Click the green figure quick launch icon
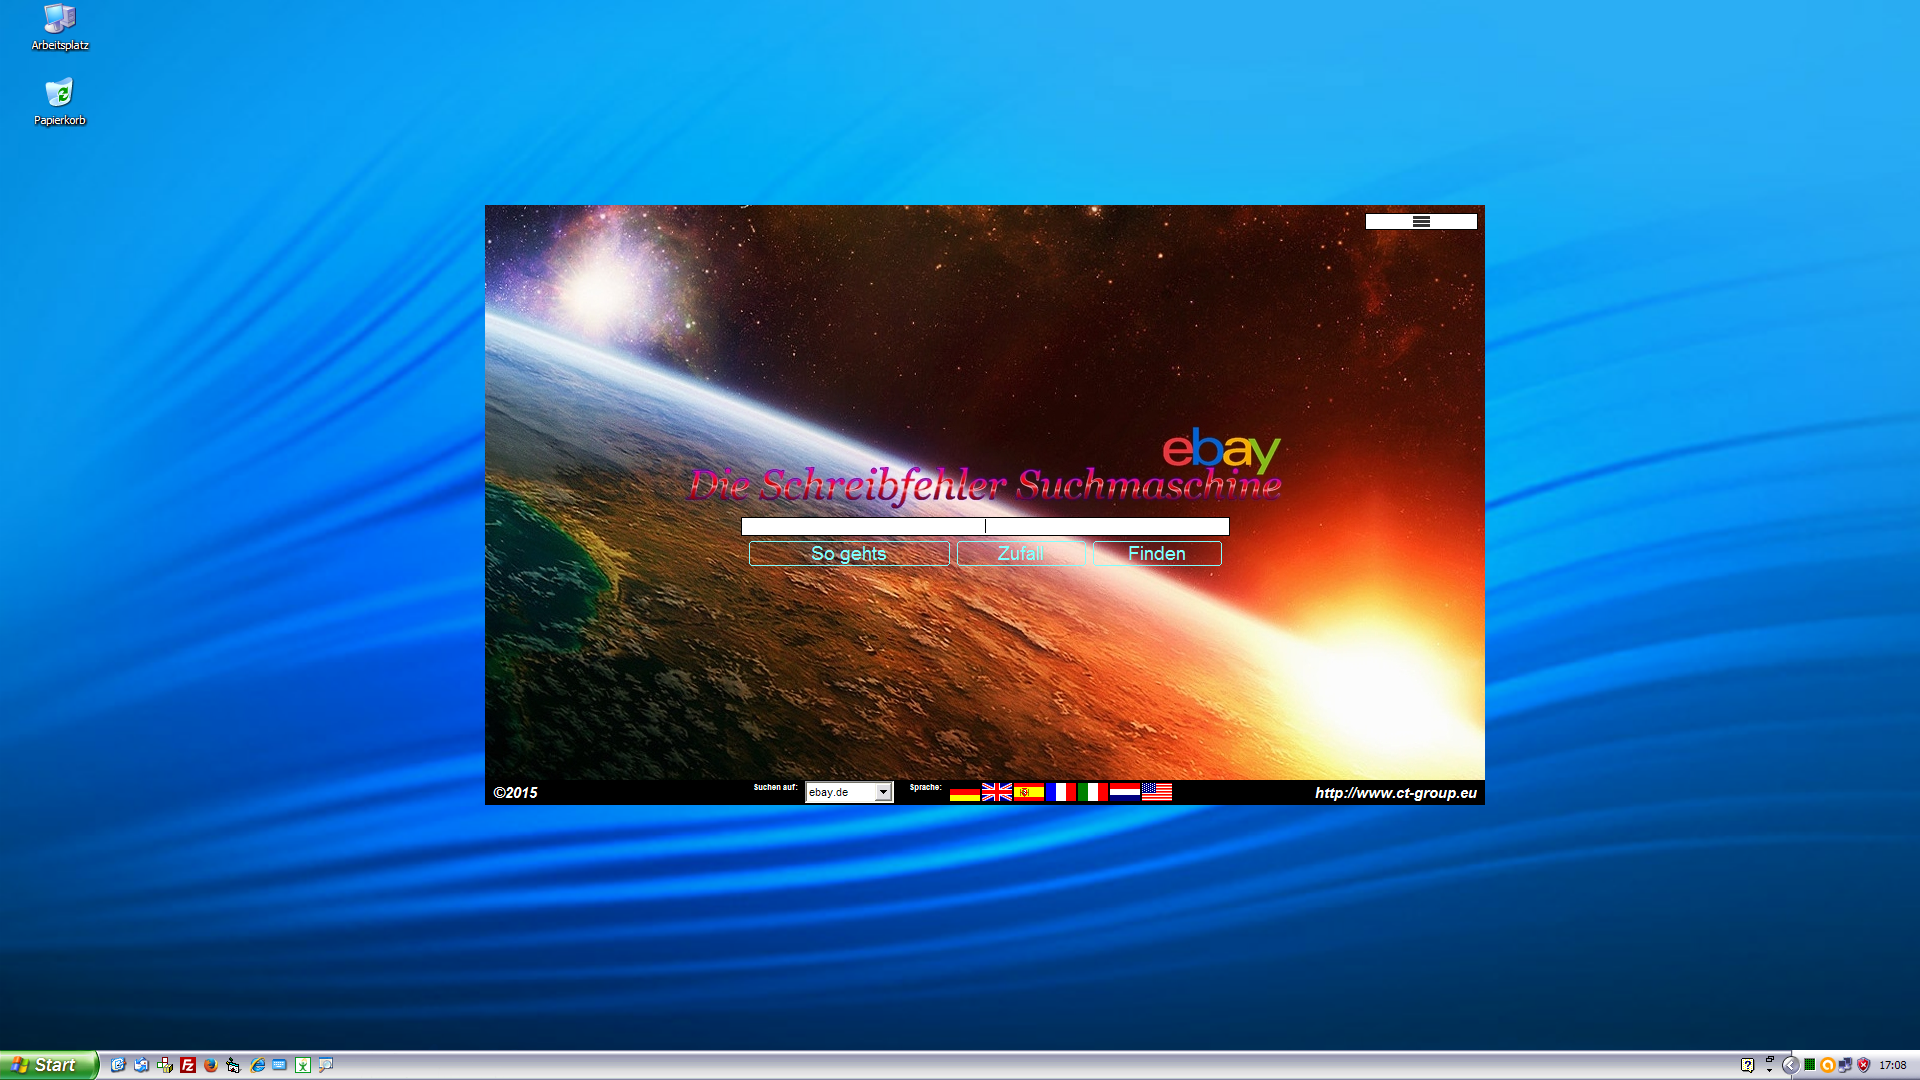 tap(303, 1065)
